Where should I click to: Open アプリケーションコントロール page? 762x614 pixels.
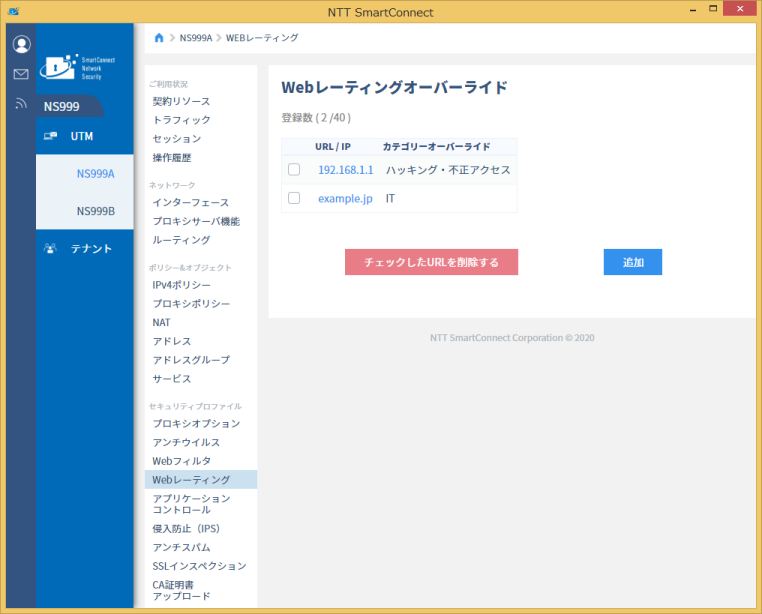click(x=191, y=504)
